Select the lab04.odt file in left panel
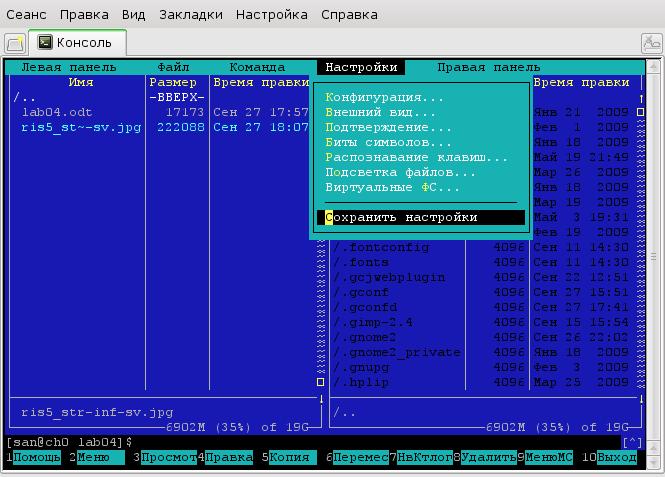Viewport: 665px width, 477px height. pos(56,113)
